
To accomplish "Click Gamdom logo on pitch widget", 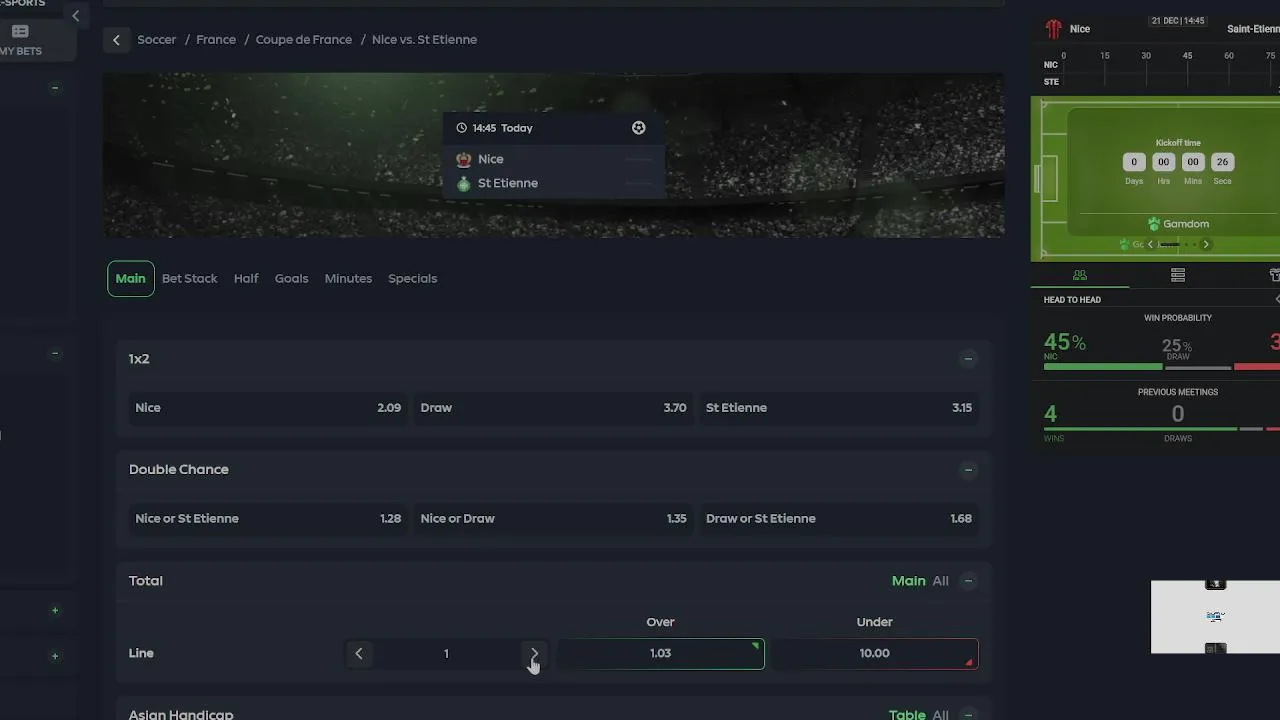I will tap(1178, 224).
